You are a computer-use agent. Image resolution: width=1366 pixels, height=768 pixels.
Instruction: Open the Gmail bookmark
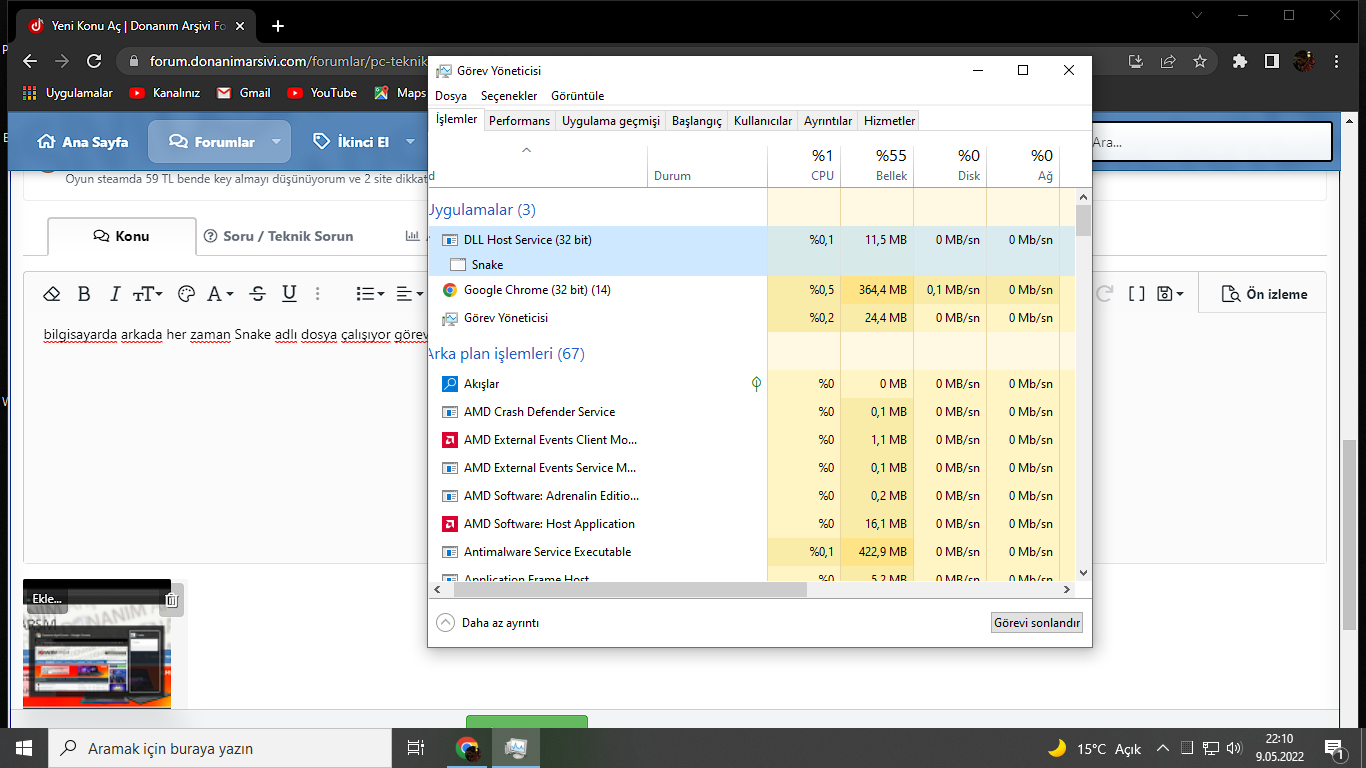pyautogui.click(x=243, y=93)
